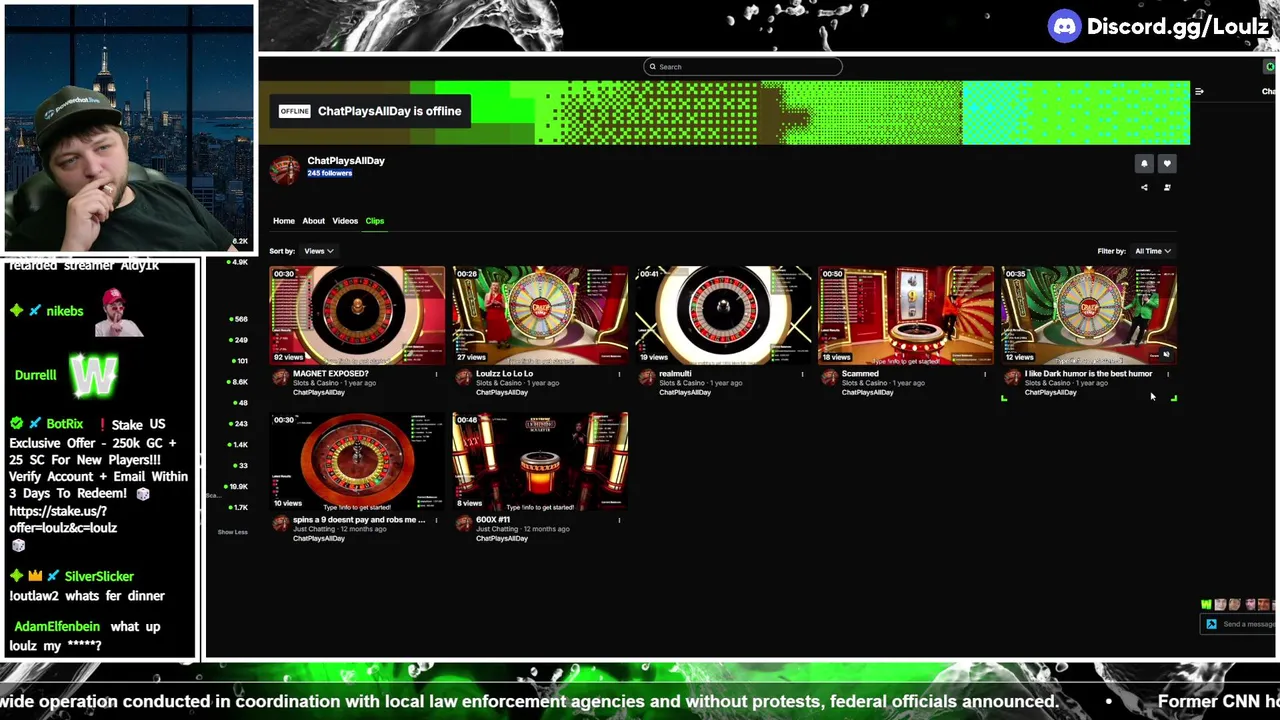Open options menu for Scammed clip
Screen dimensions: 1280x720
985,374
